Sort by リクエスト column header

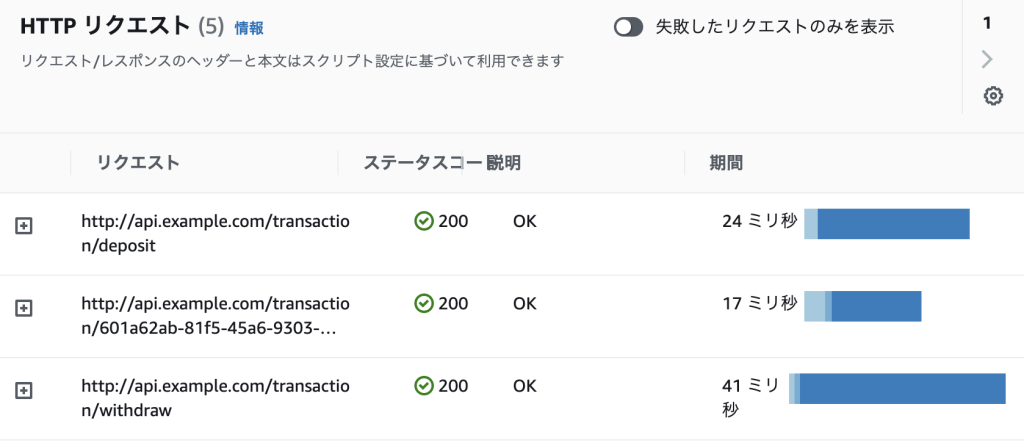pos(138,163)
